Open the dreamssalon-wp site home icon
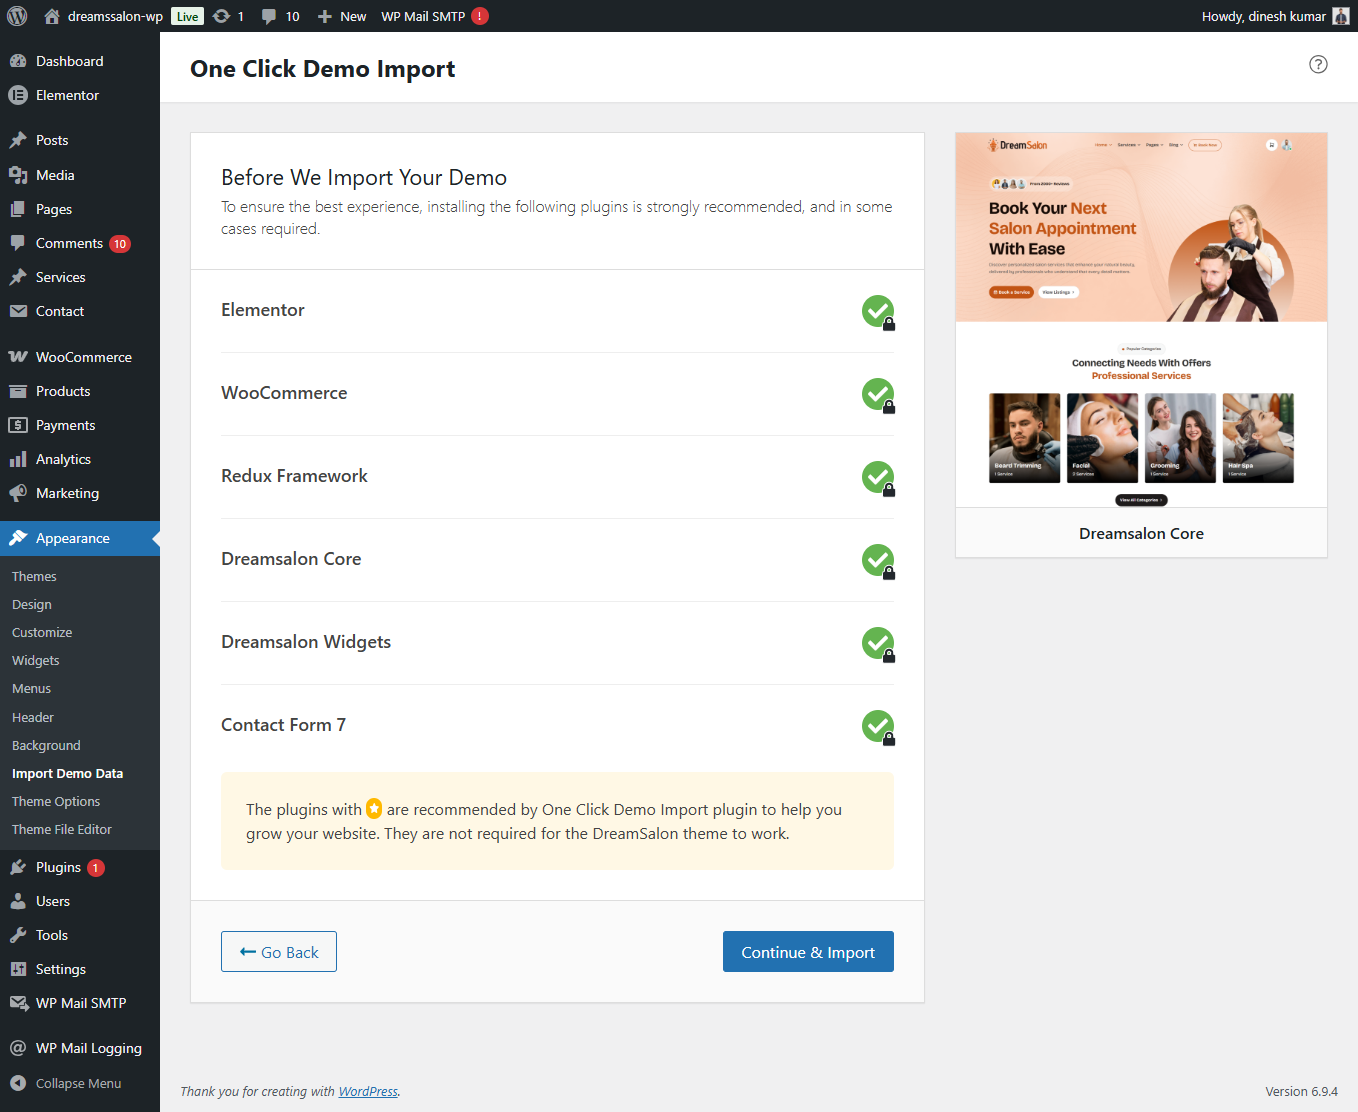 [52, 16]
